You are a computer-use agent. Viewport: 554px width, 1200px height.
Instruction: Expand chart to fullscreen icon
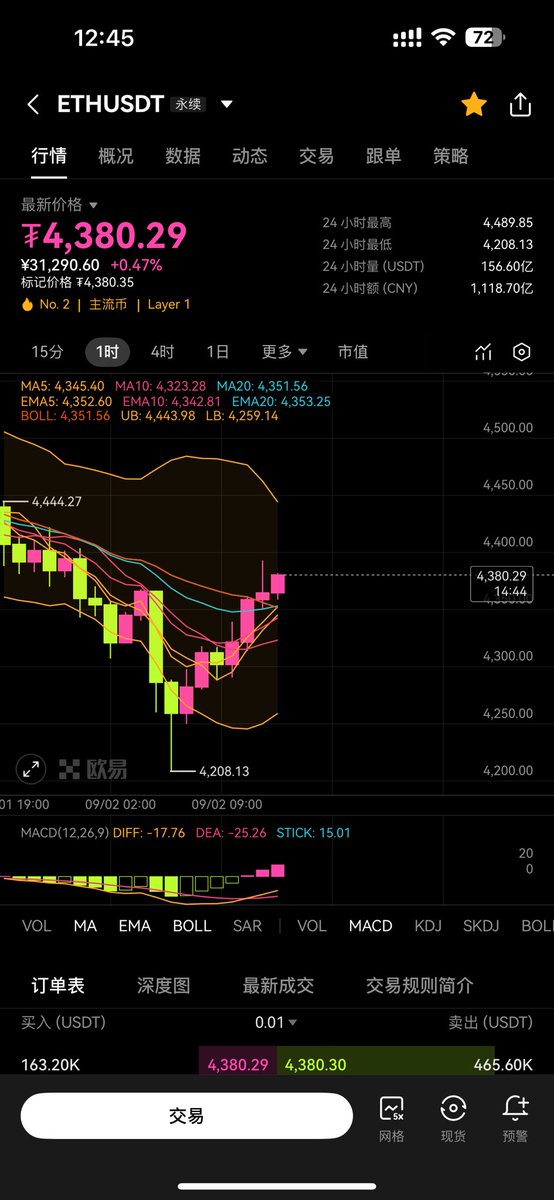tap(31, 769)
